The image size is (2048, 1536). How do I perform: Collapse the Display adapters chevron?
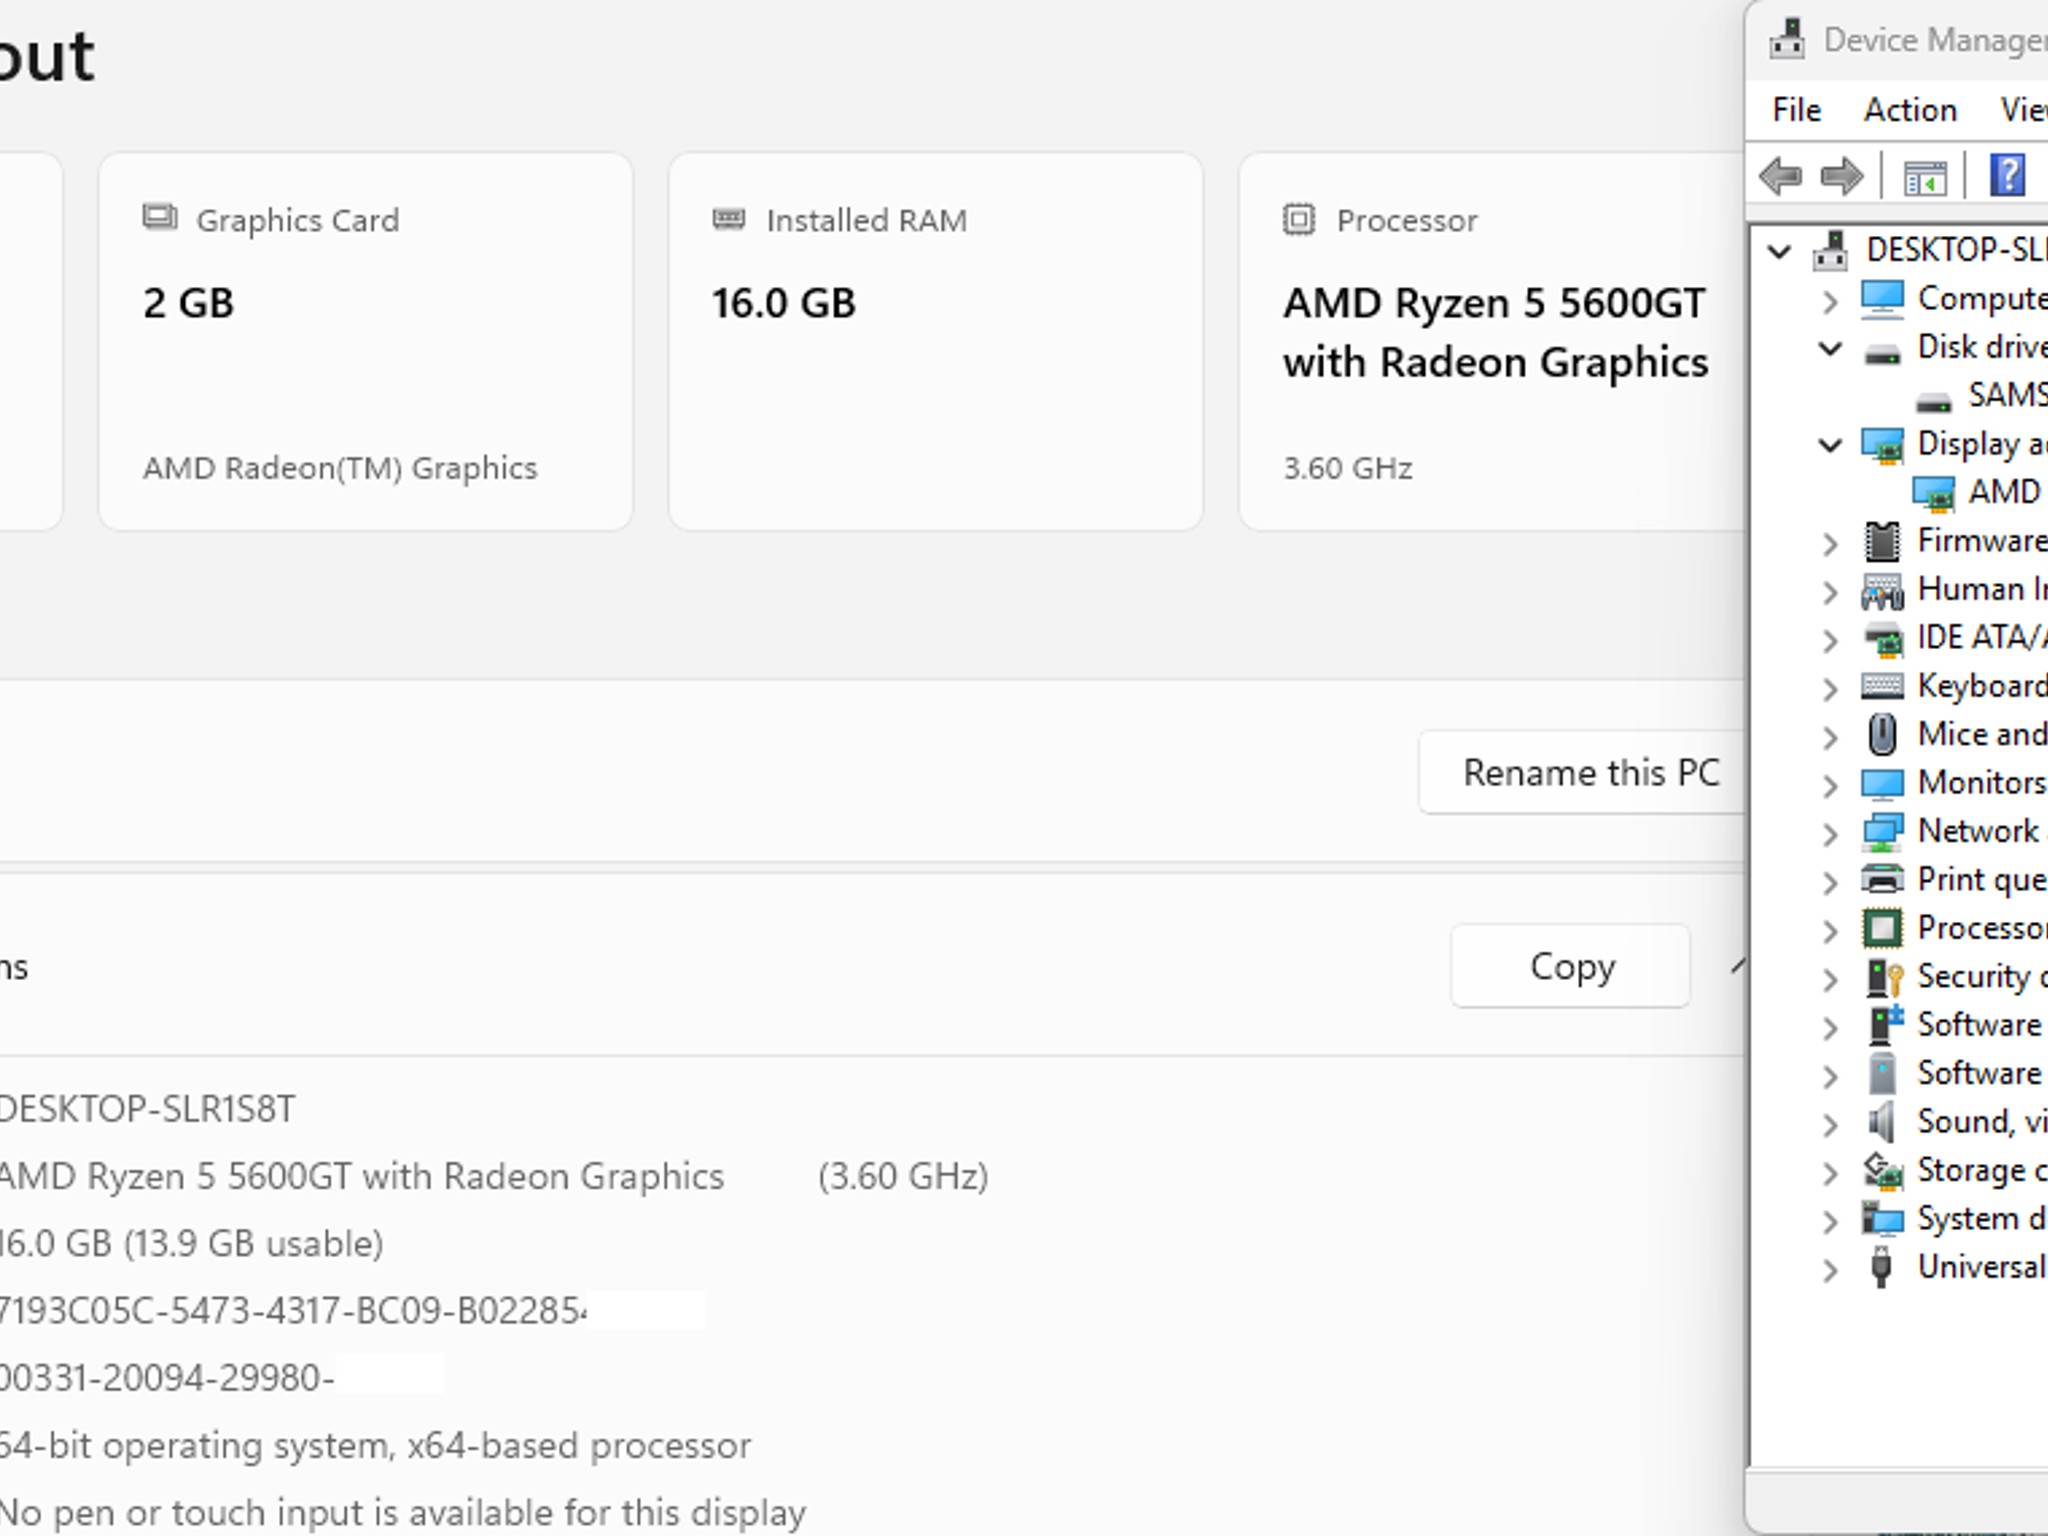click(x=1830, y=446)
